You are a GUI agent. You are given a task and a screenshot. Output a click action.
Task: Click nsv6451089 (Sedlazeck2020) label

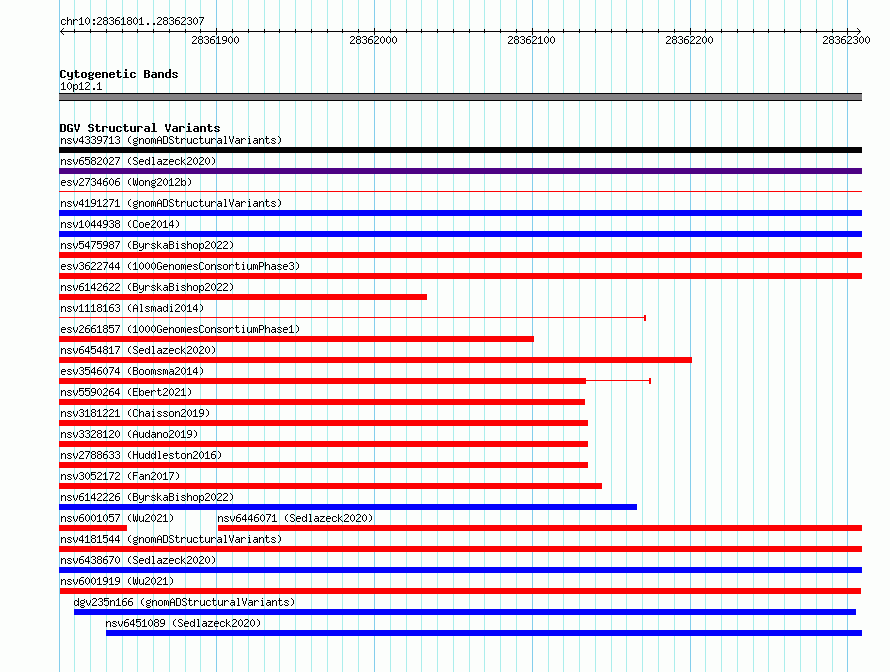click(x=183, y=623)
